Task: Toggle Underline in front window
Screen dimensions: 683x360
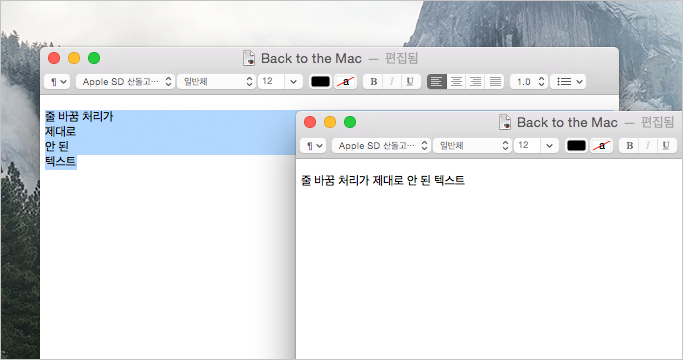Action: point(666,146)
